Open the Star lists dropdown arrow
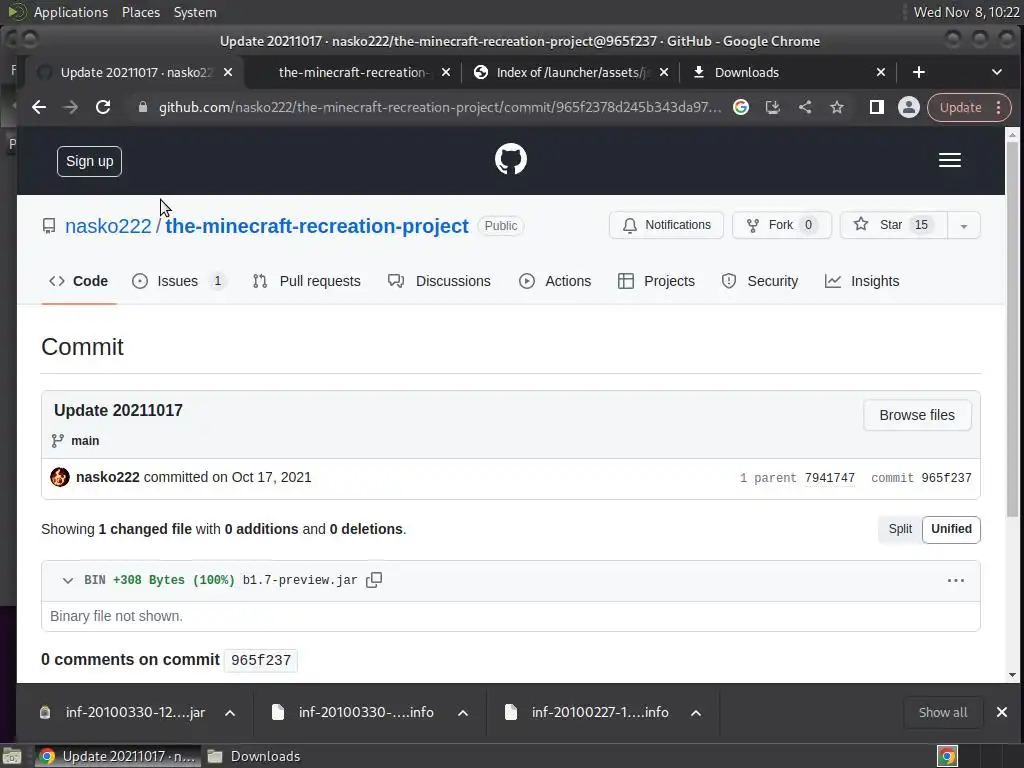1024x768 pixels. (963, 225)
